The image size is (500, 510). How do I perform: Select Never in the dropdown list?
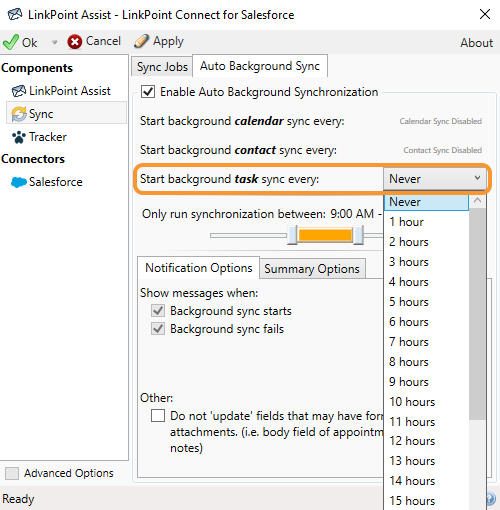click(x=426, y=202)
